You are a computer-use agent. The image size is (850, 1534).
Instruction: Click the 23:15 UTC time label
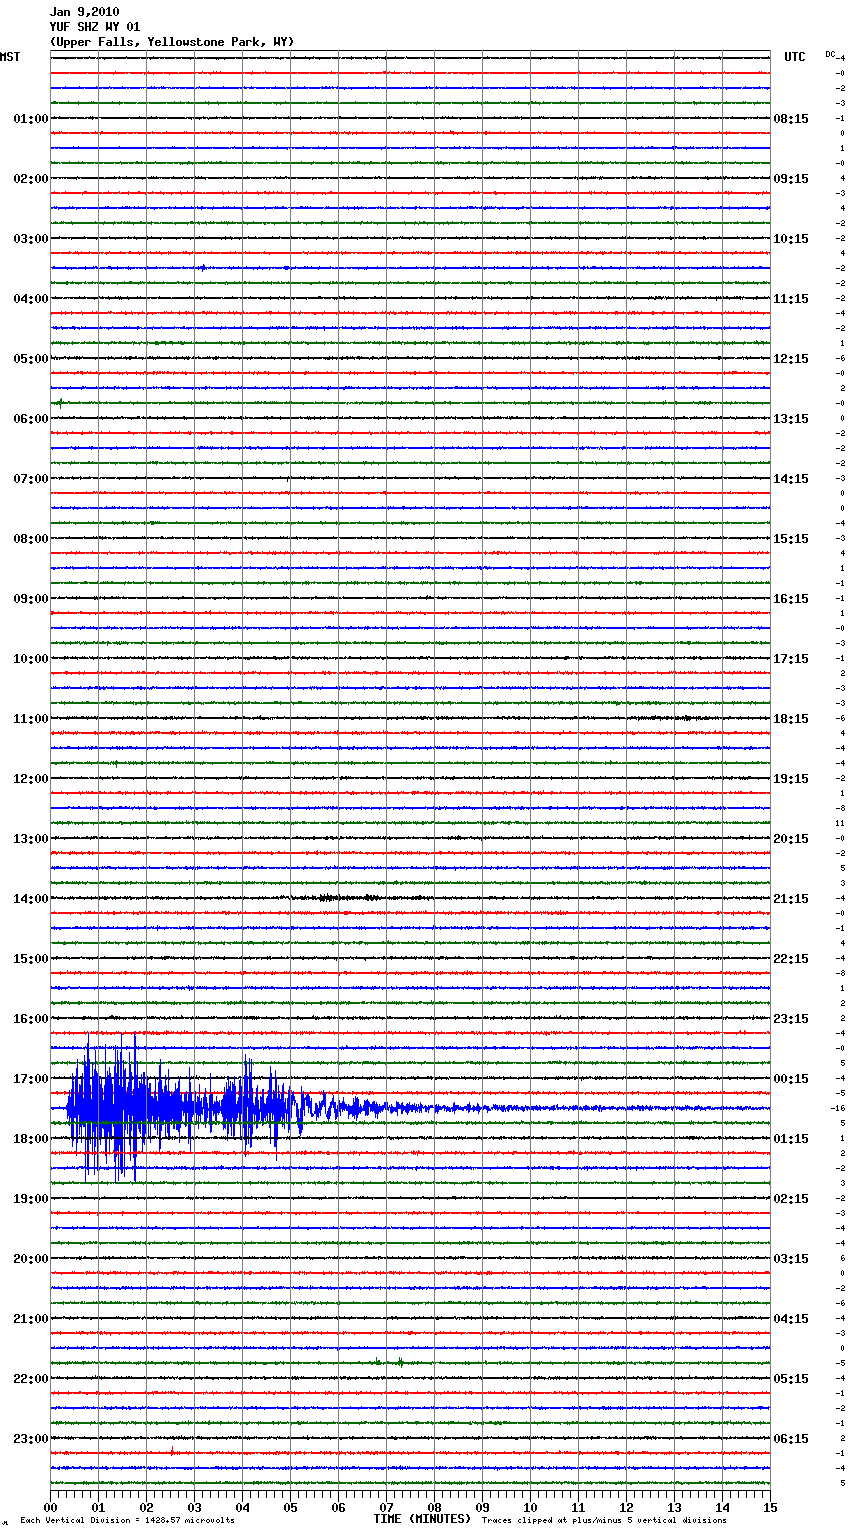[791, 1019]
